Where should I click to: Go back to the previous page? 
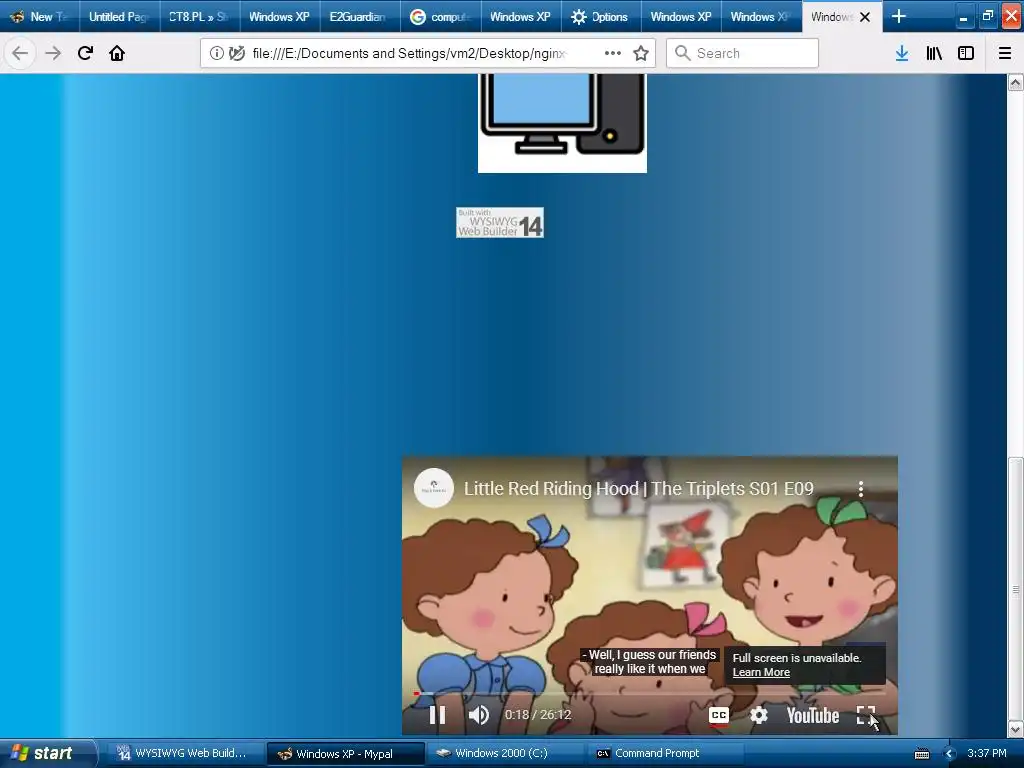click(20, 53)
